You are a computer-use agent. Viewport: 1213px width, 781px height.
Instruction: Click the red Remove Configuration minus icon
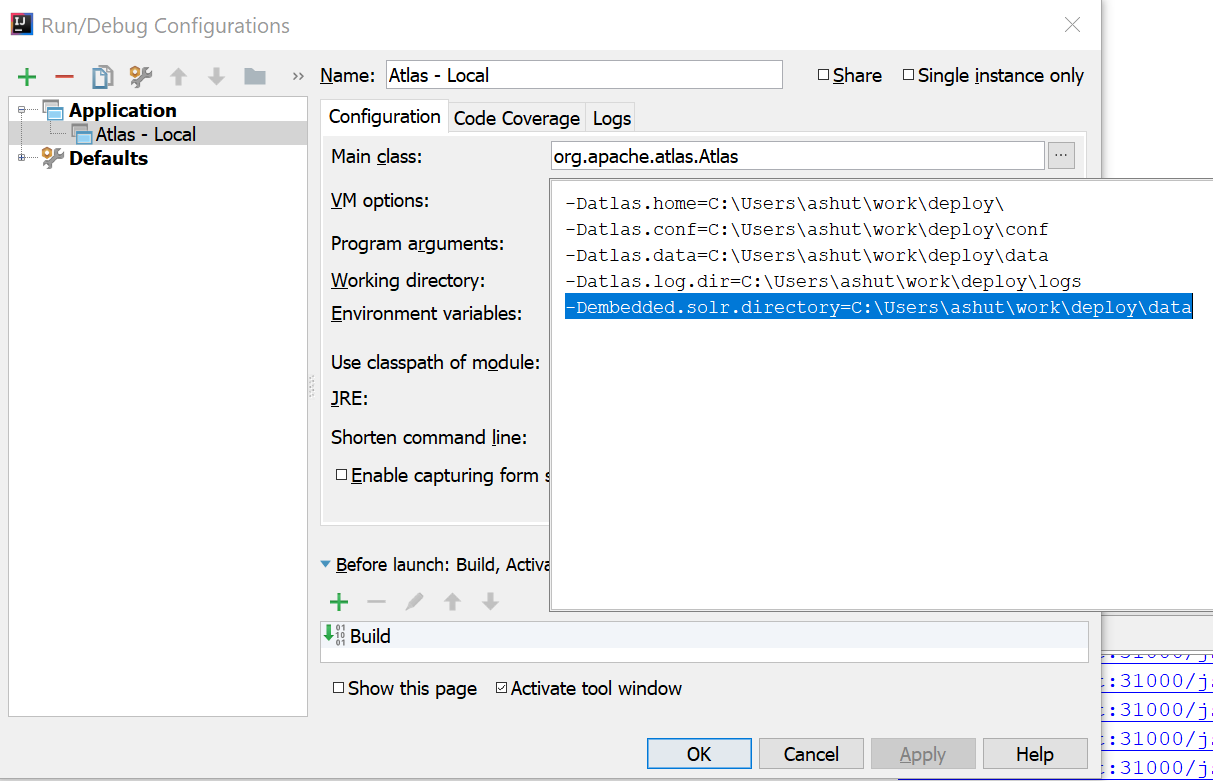(64, 77)
